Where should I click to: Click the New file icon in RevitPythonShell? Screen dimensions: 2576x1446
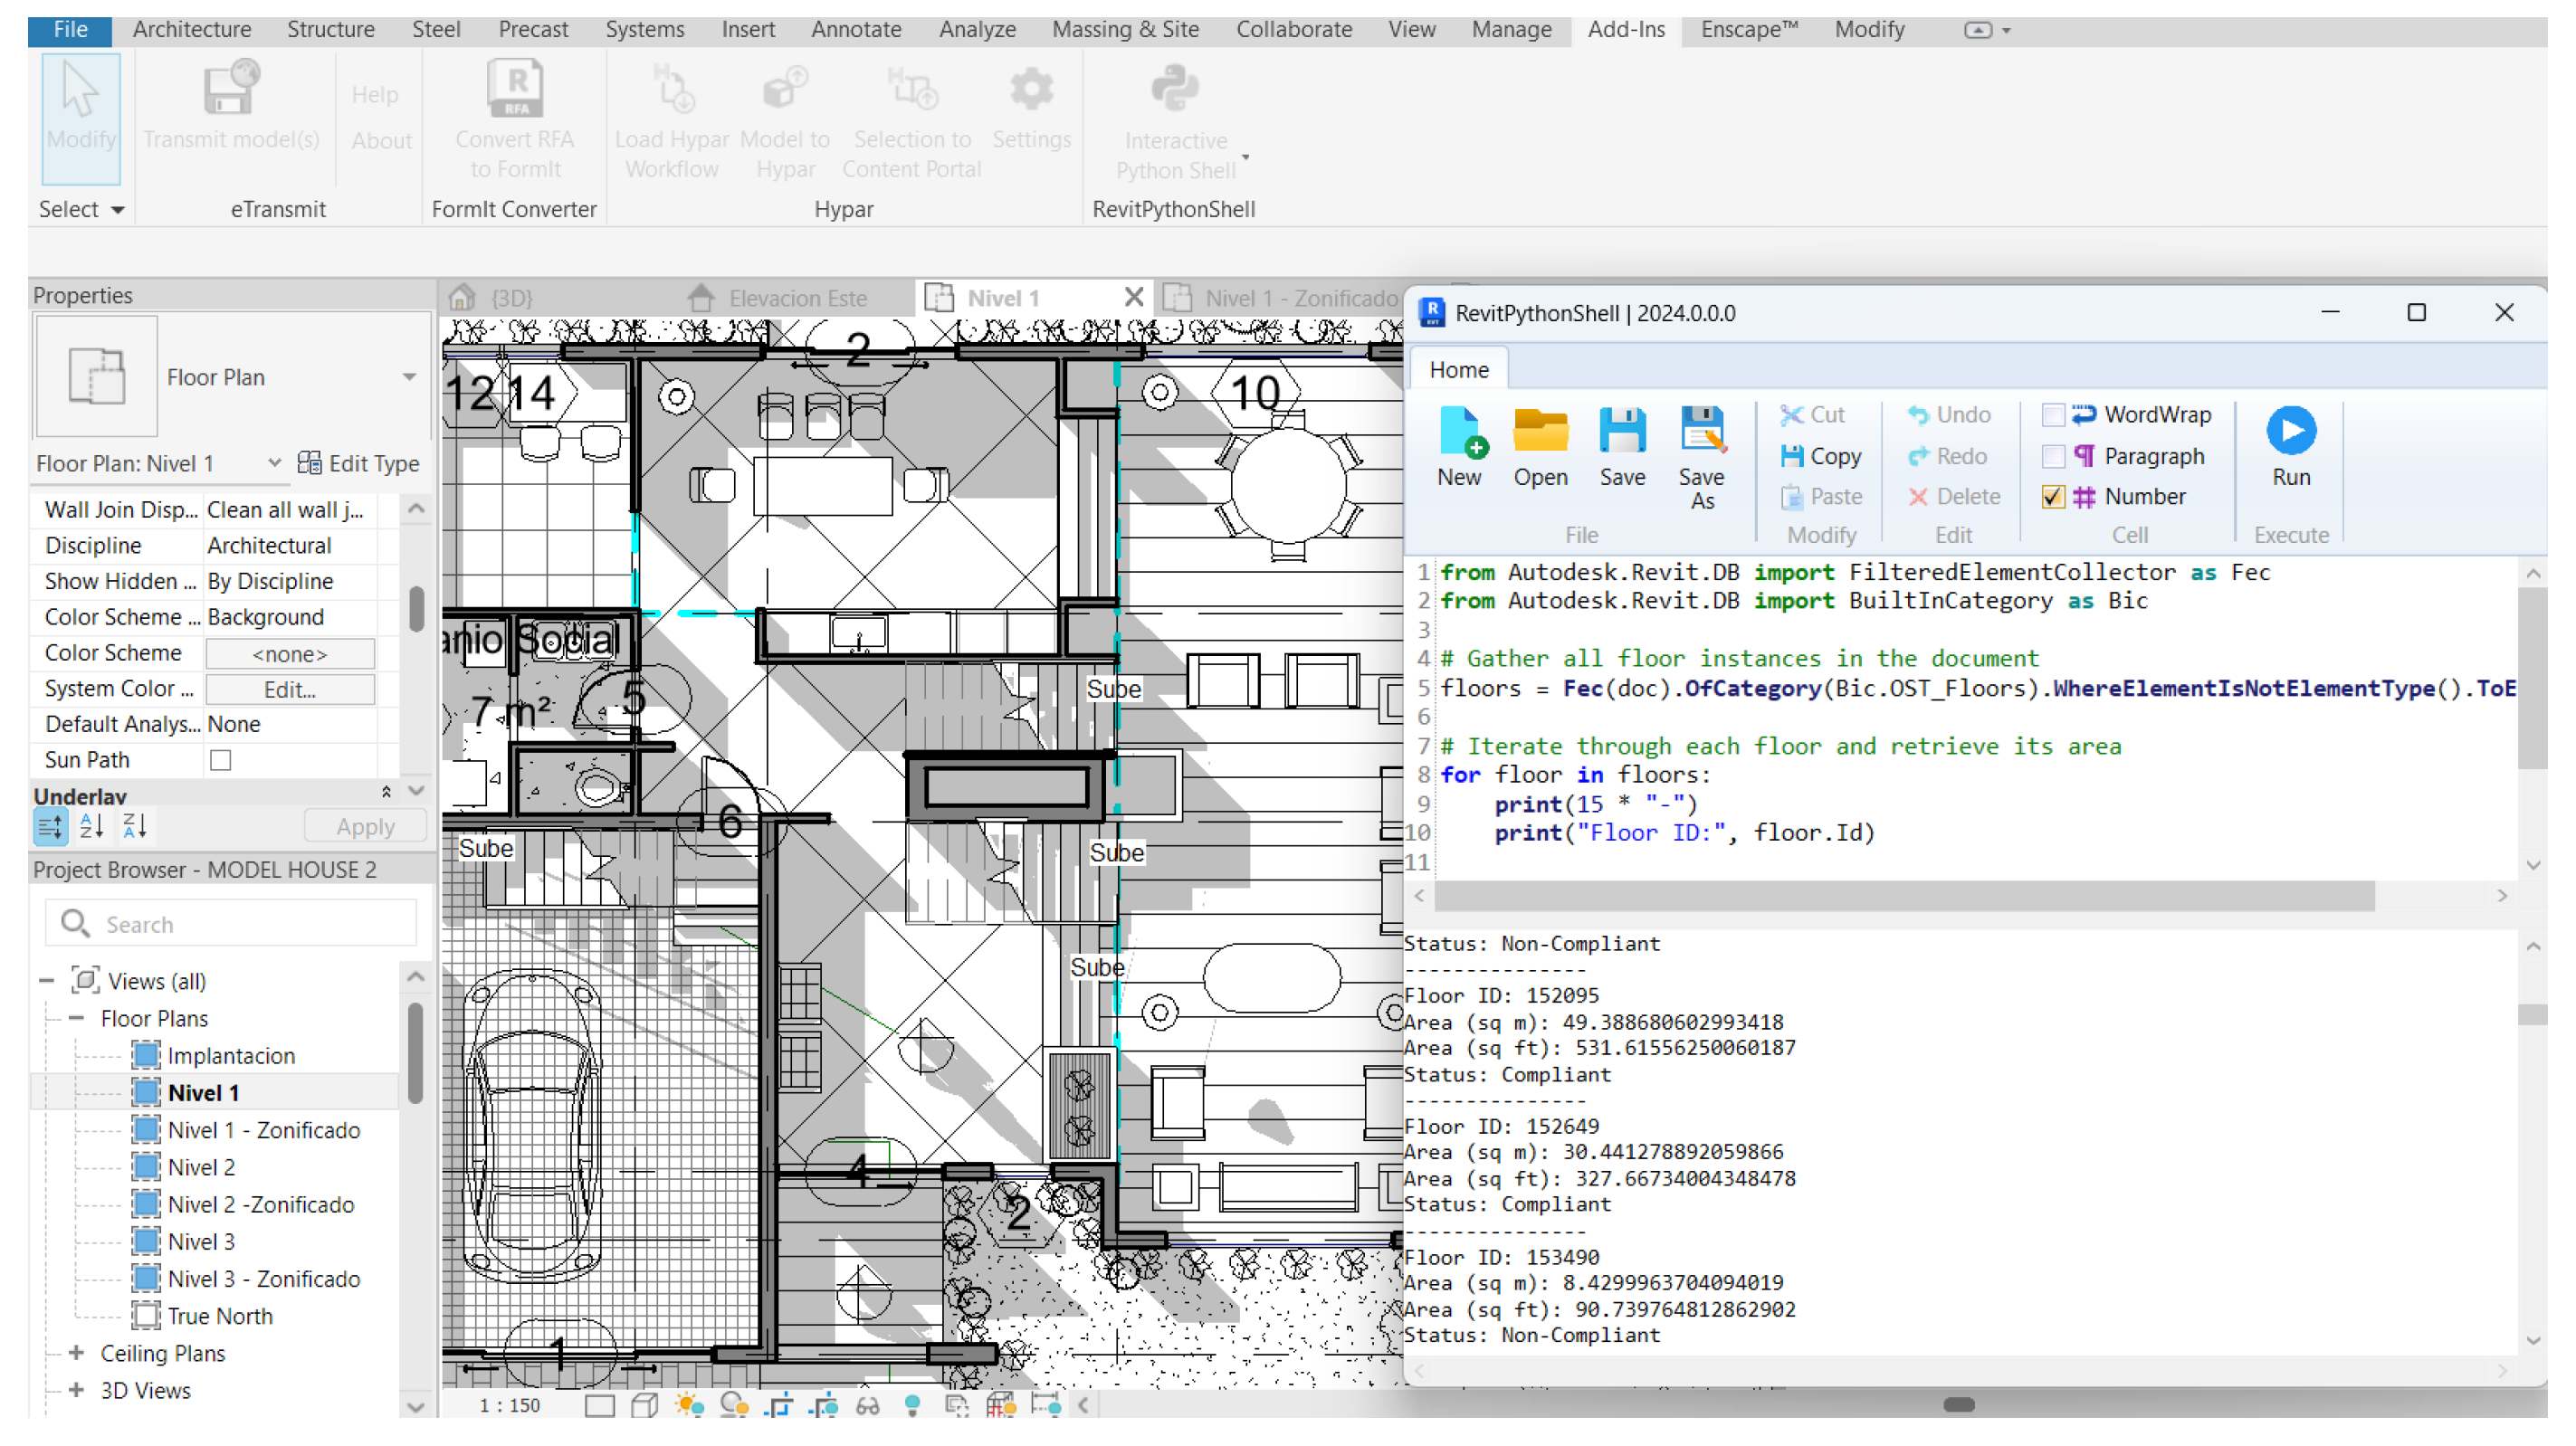click(x=1459, y=433)
